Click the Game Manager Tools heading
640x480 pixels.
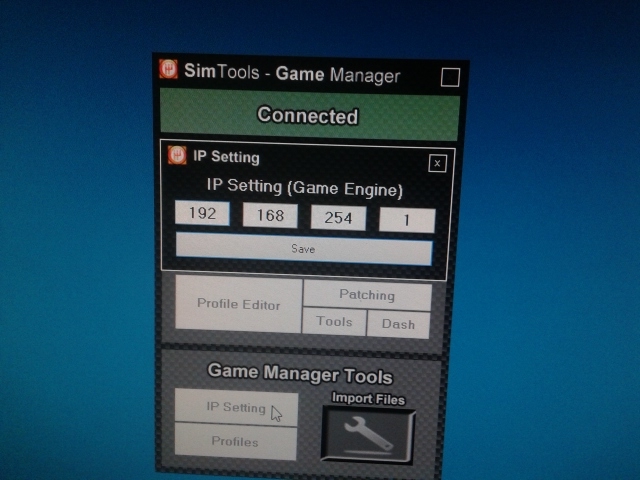coord(300,374)
